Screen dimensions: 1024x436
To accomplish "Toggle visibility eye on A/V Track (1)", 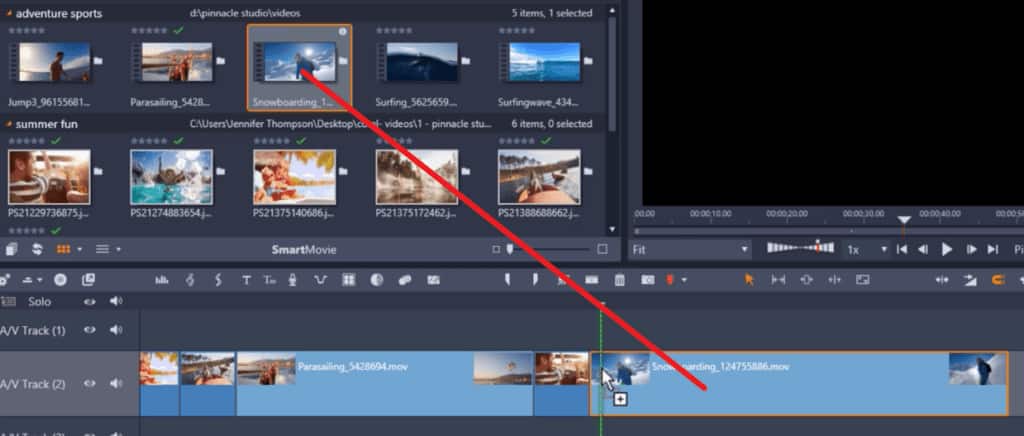I will (90, 329).
